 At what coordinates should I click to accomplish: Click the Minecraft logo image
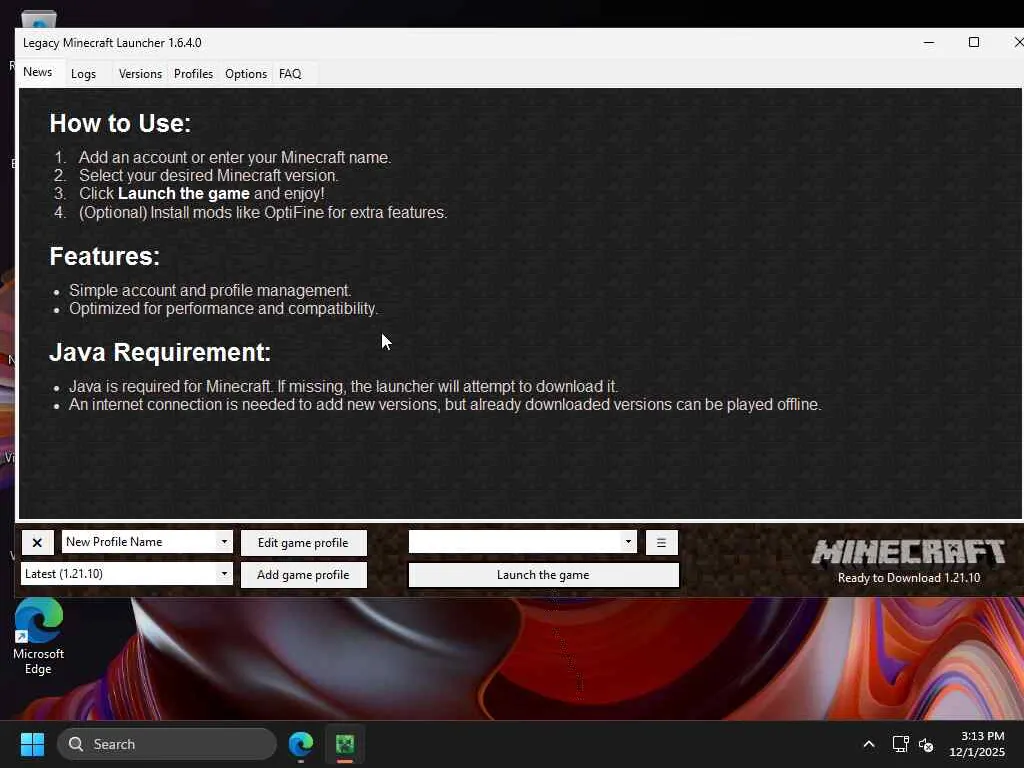pos(908,552)
